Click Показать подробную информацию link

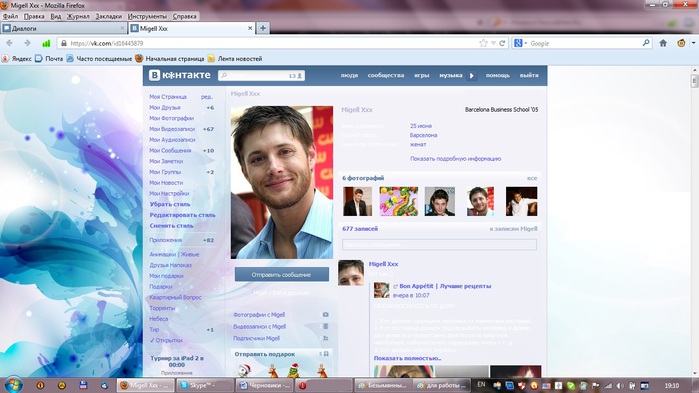click(x=456, y=159)
